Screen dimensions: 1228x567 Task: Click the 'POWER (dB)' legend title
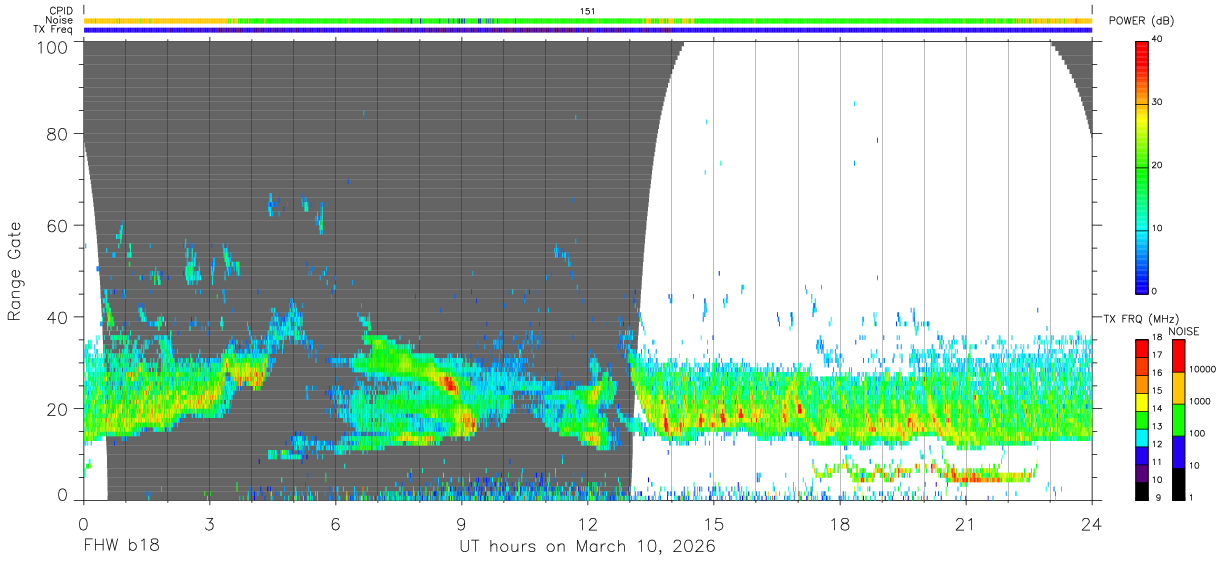[1141, 21]
